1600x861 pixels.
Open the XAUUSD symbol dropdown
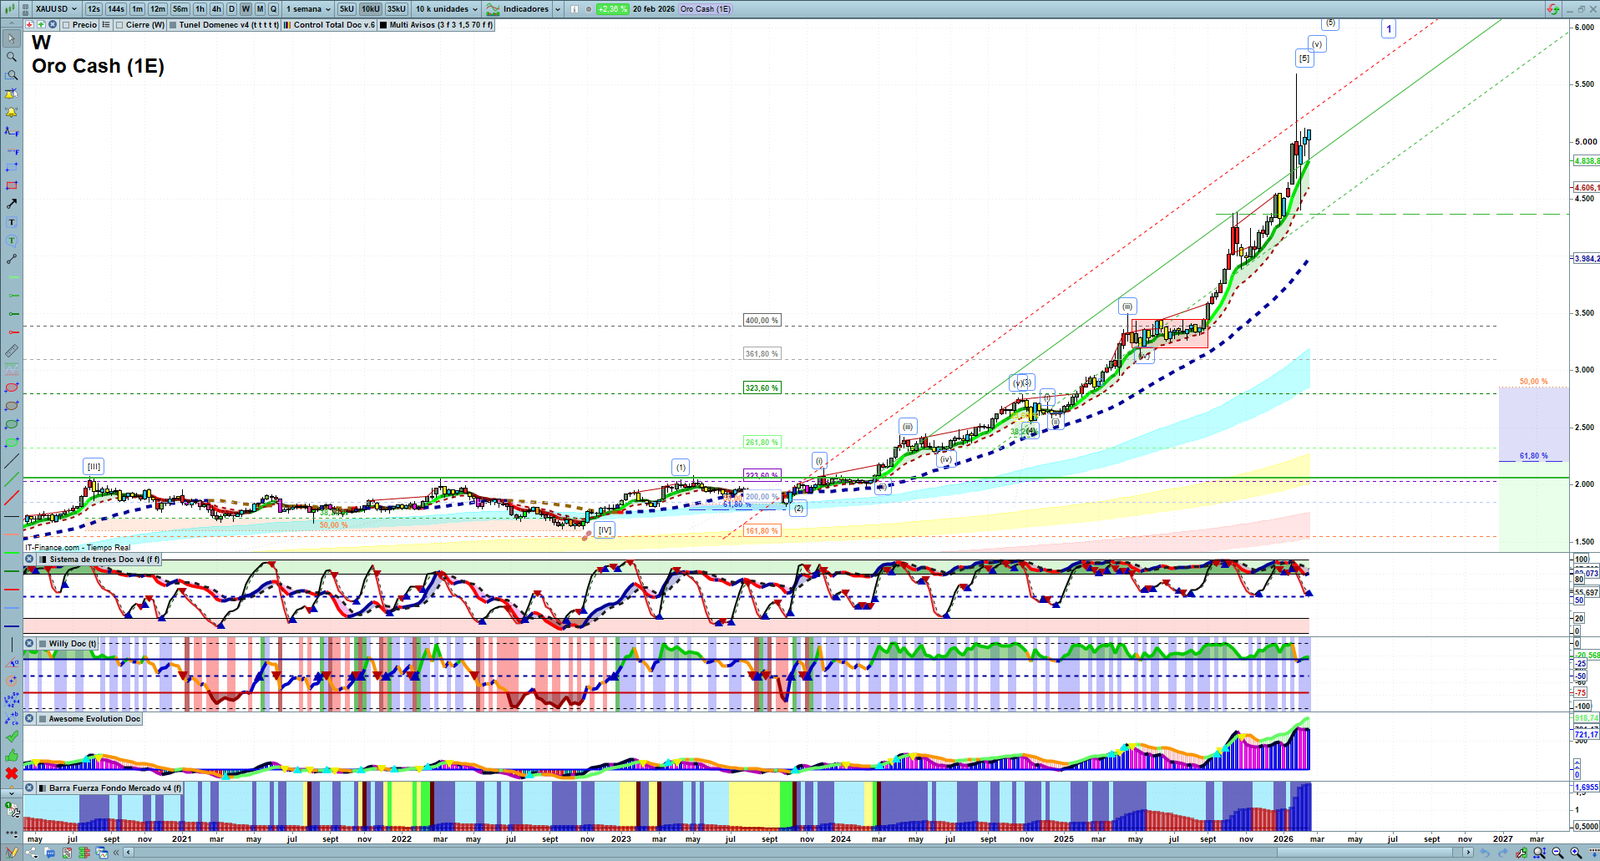coord(55,9)
